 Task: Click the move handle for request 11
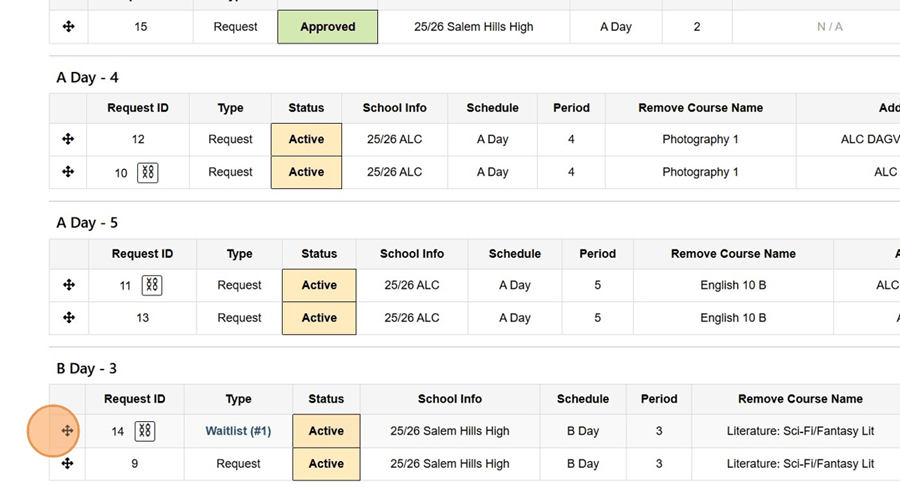68,285
